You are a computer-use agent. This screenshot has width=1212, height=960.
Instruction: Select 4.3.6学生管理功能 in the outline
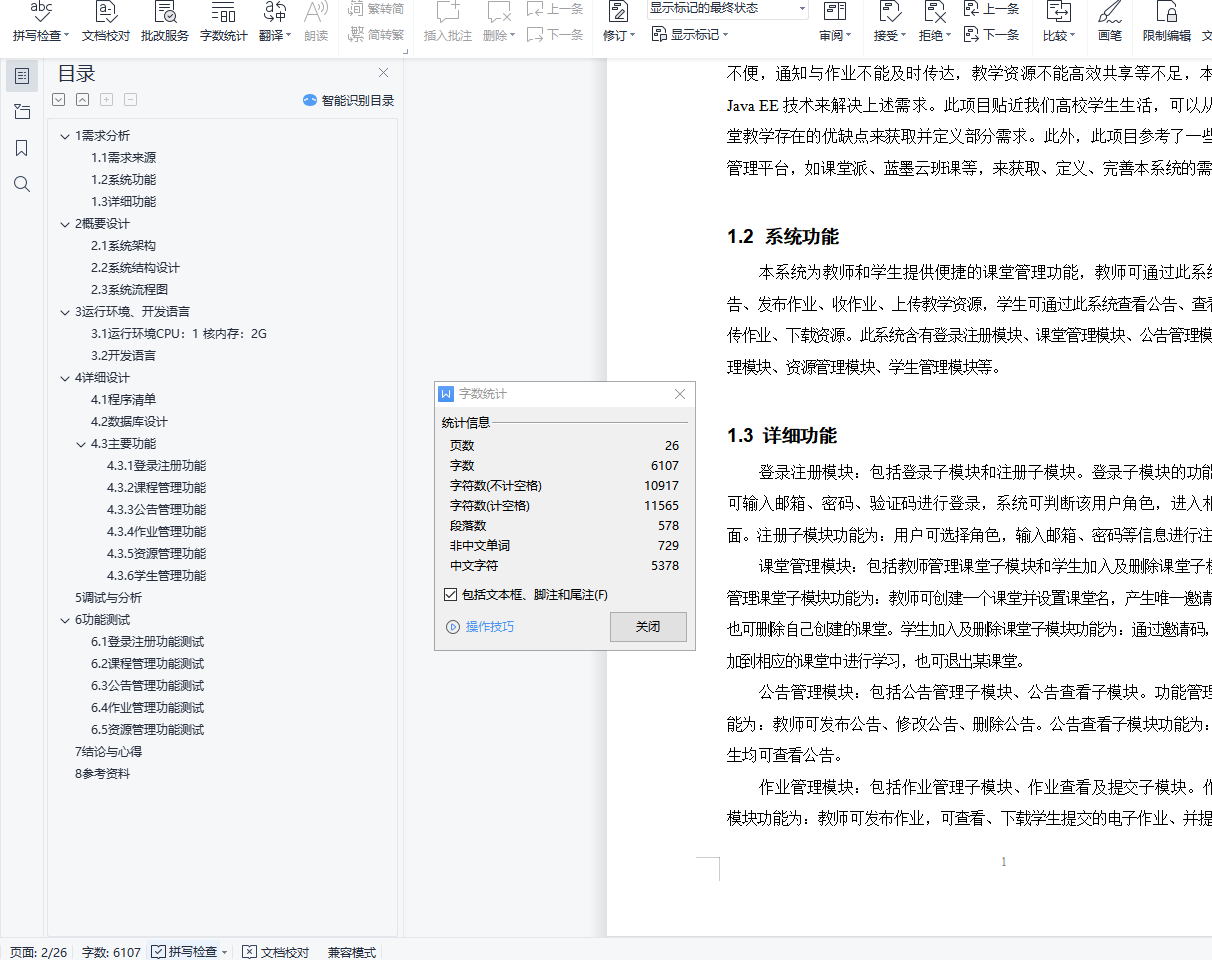tap(156, 576)
